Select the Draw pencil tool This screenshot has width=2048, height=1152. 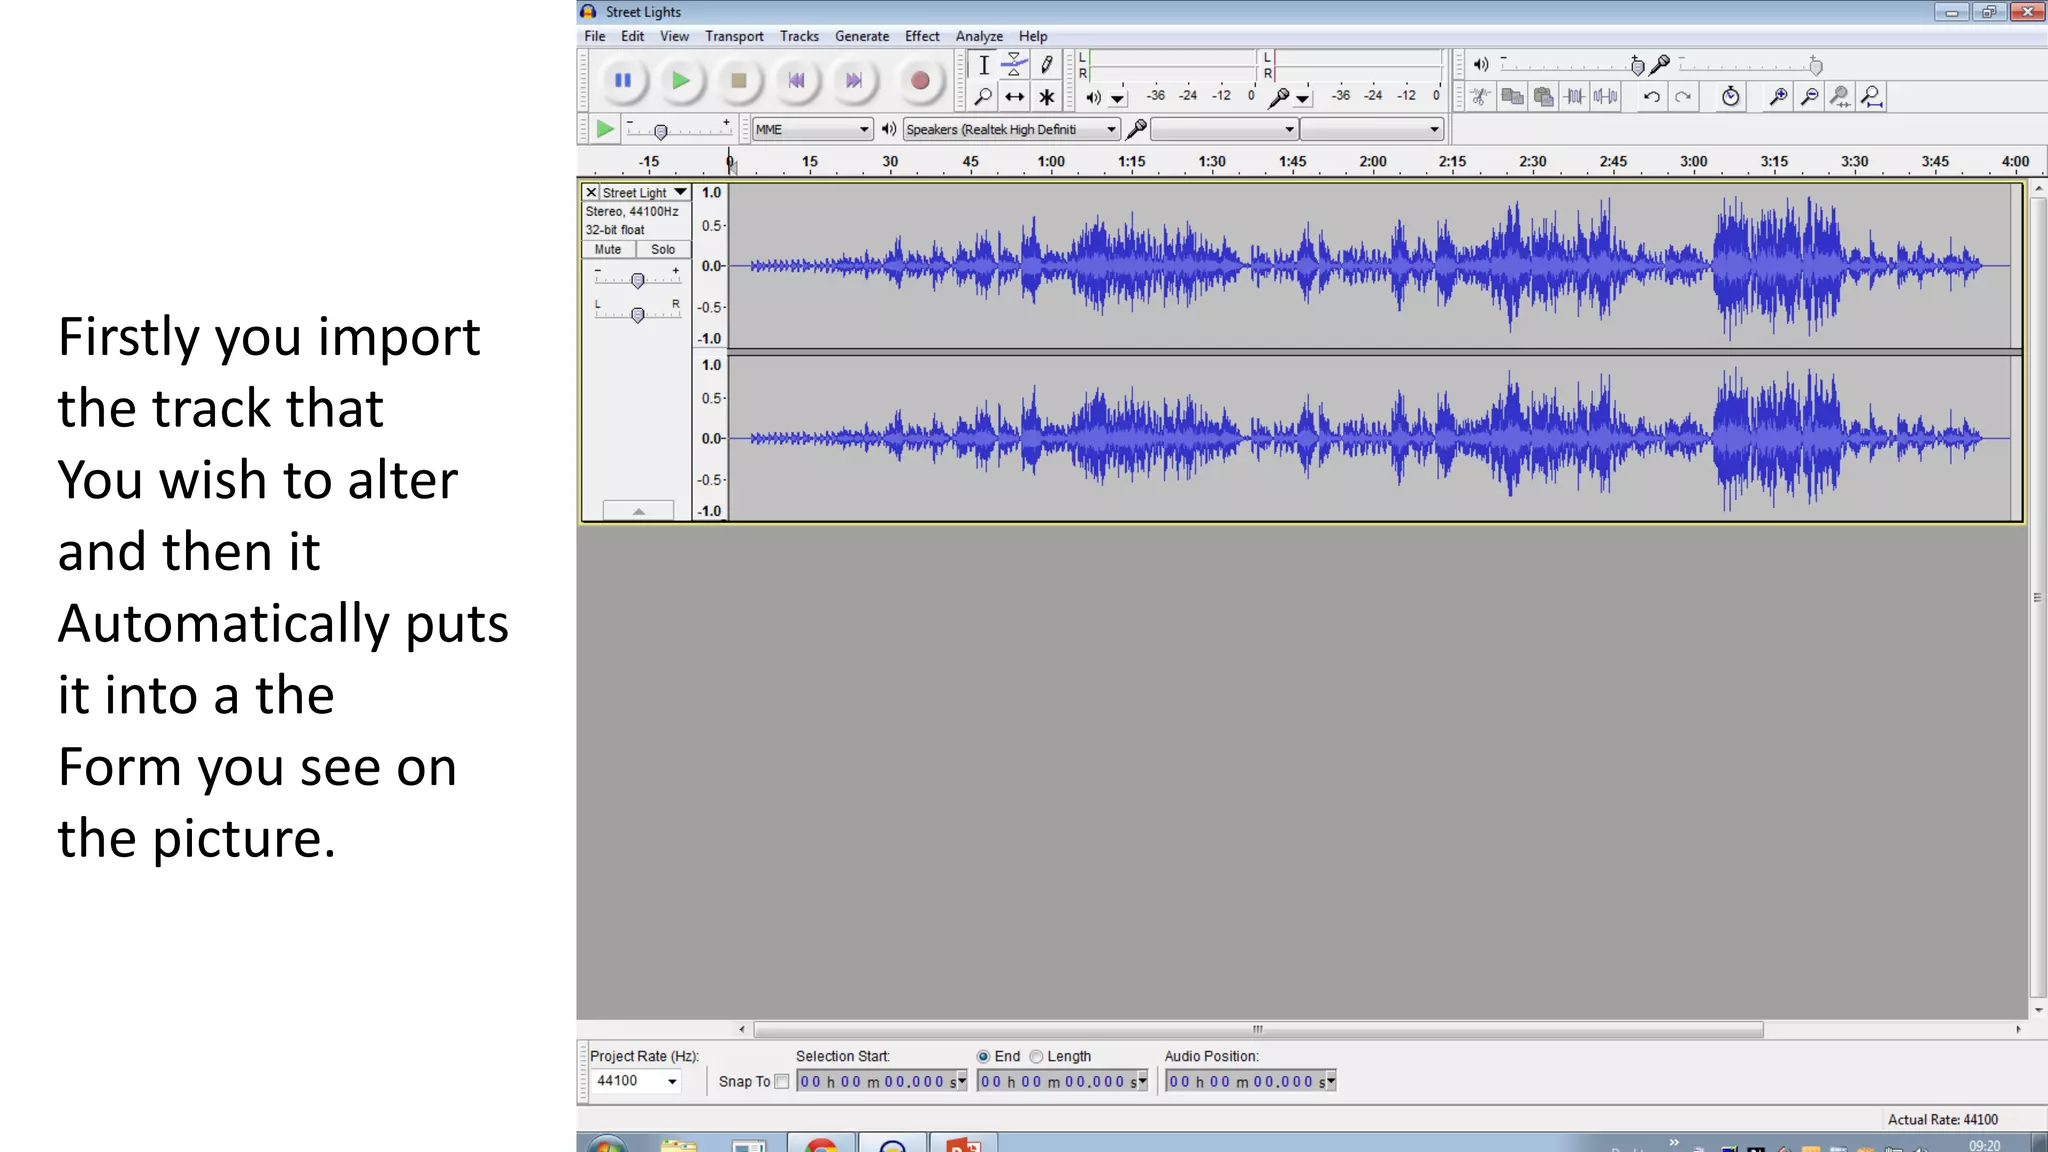pos(1046,65)
